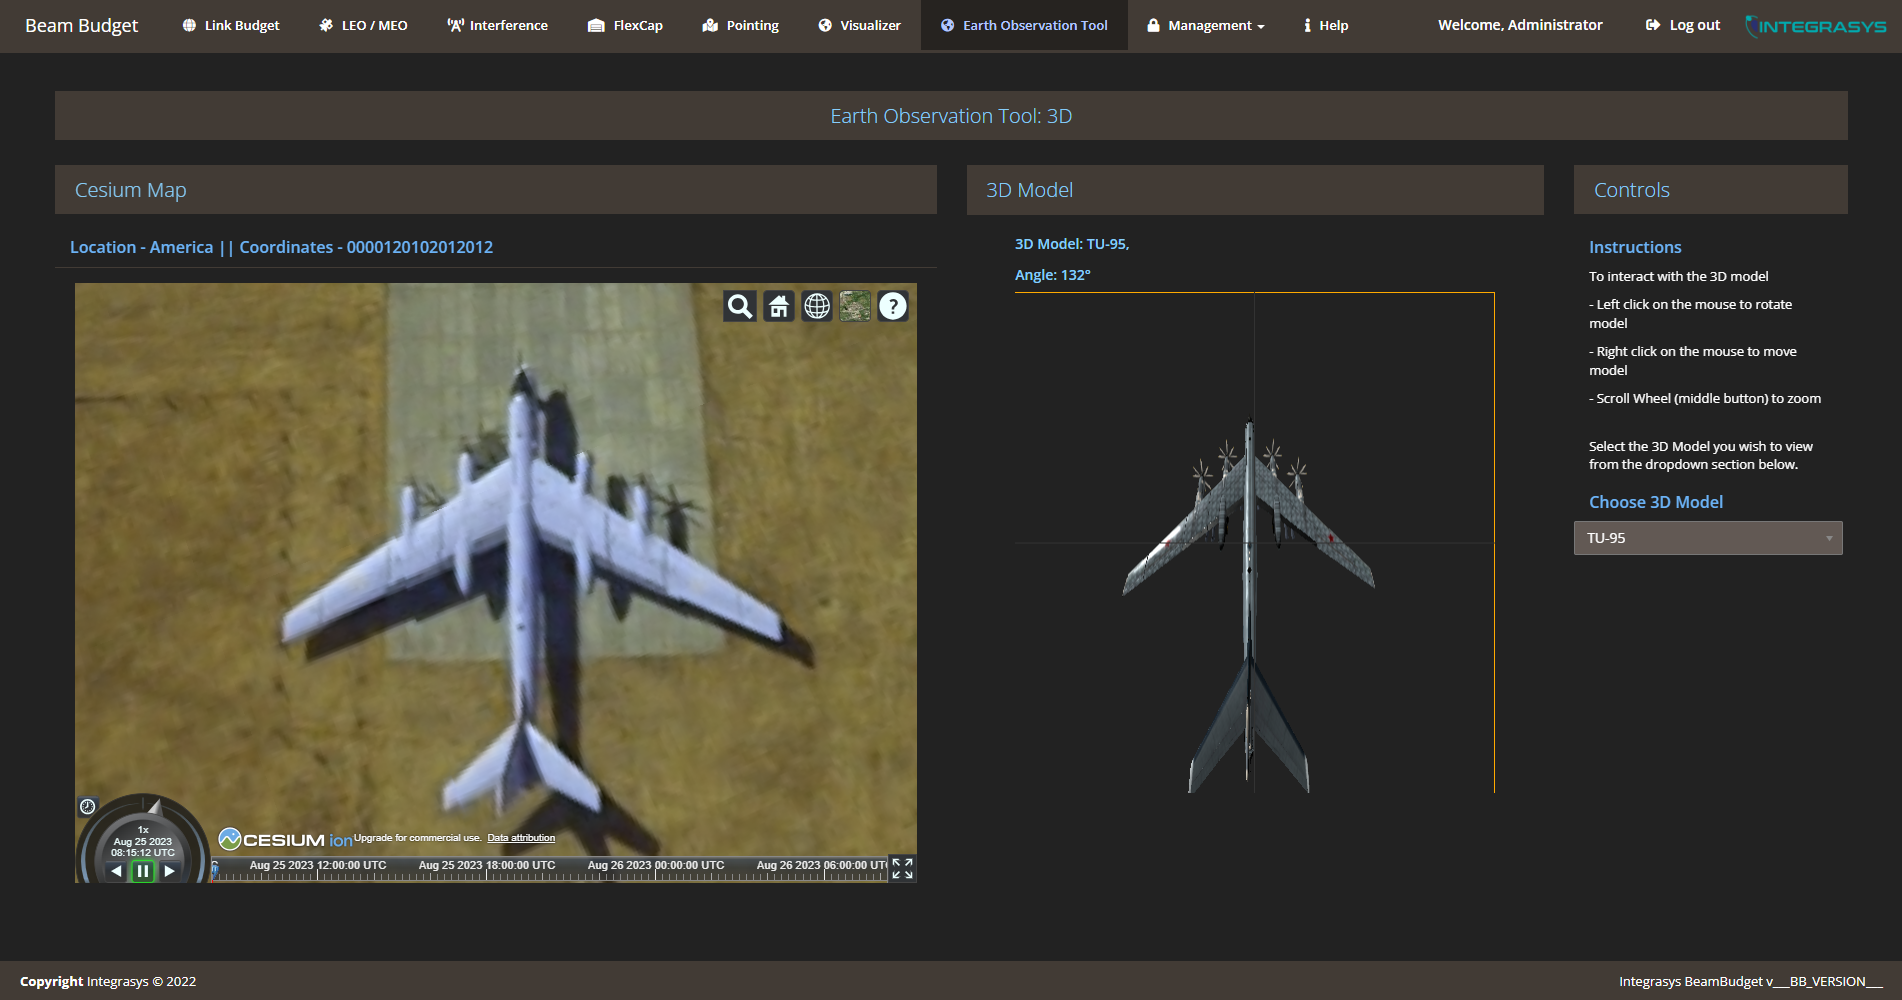The width and height of the screenshot is (1902, 1000).
Task: Click Aug 26 00:00 mark on the timeline
Action: [655, 866]
